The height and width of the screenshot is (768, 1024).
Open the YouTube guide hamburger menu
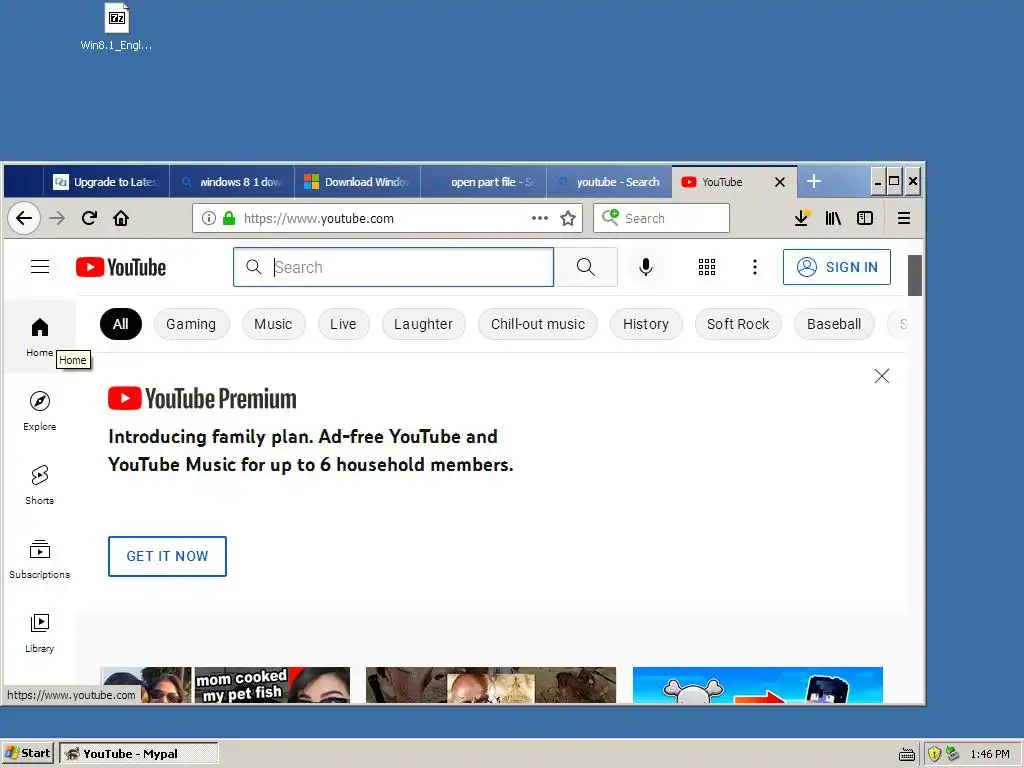point(40,267)
